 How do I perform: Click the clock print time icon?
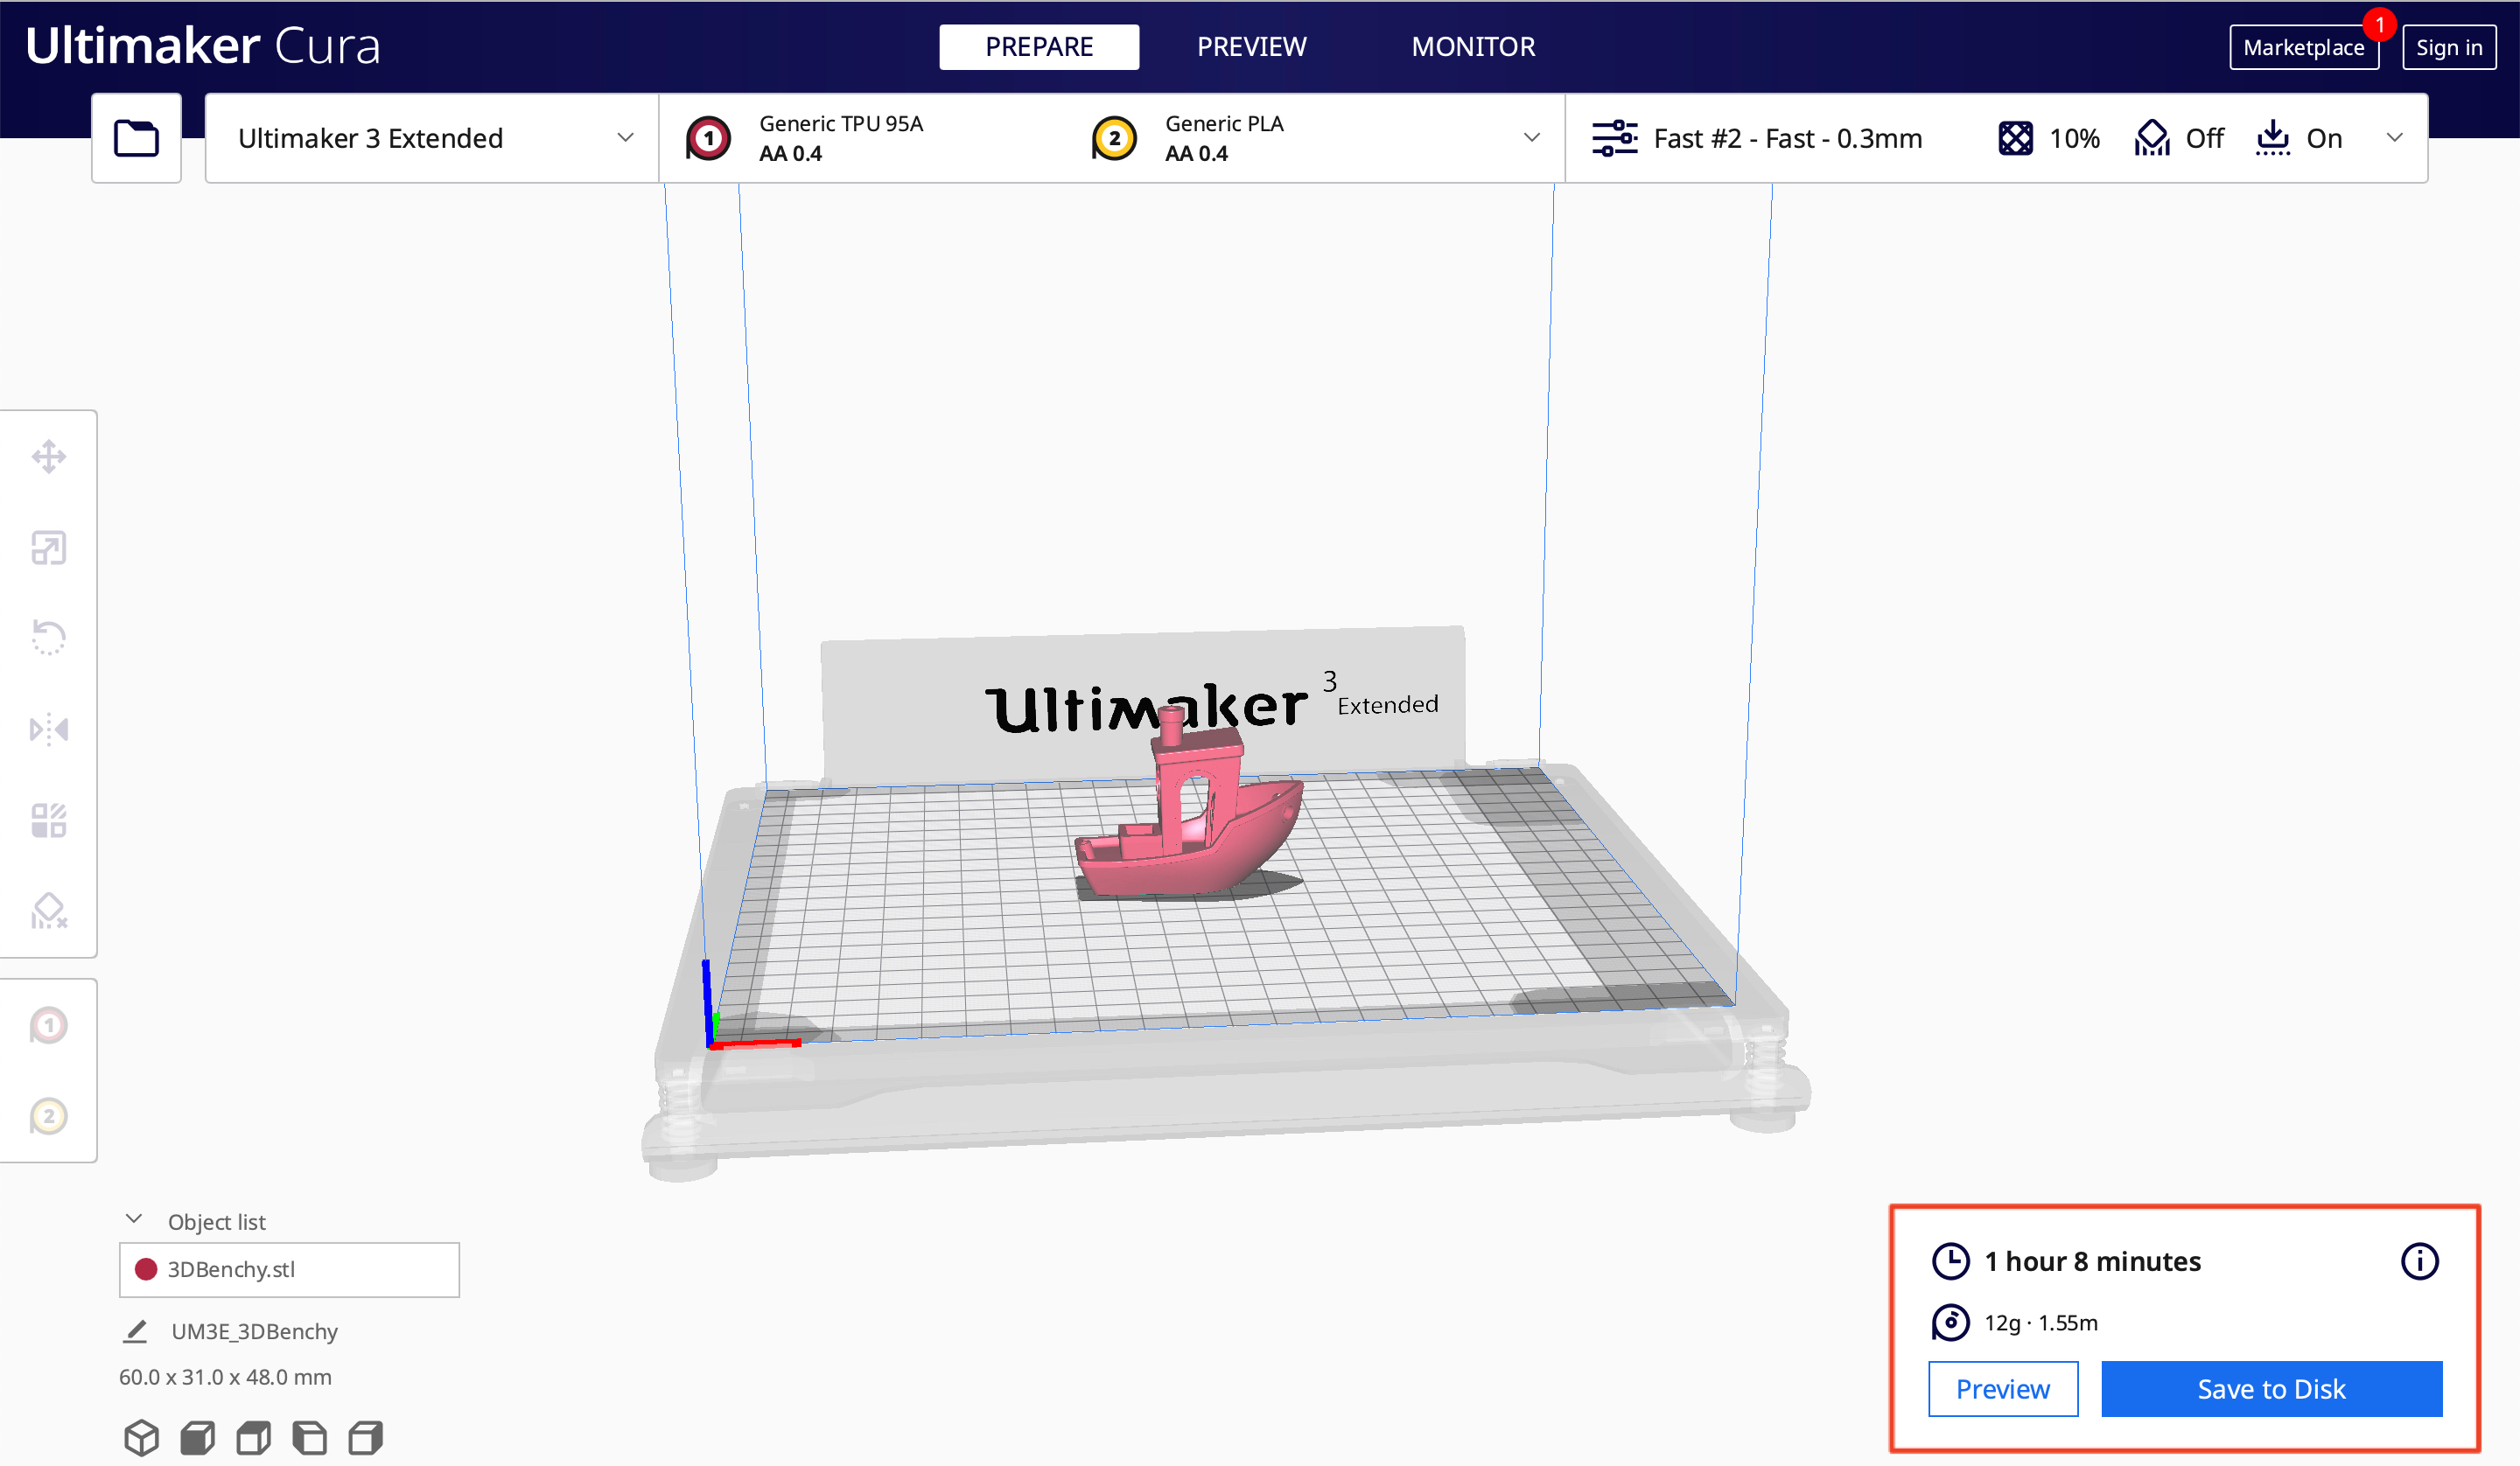[1950, 1261]
